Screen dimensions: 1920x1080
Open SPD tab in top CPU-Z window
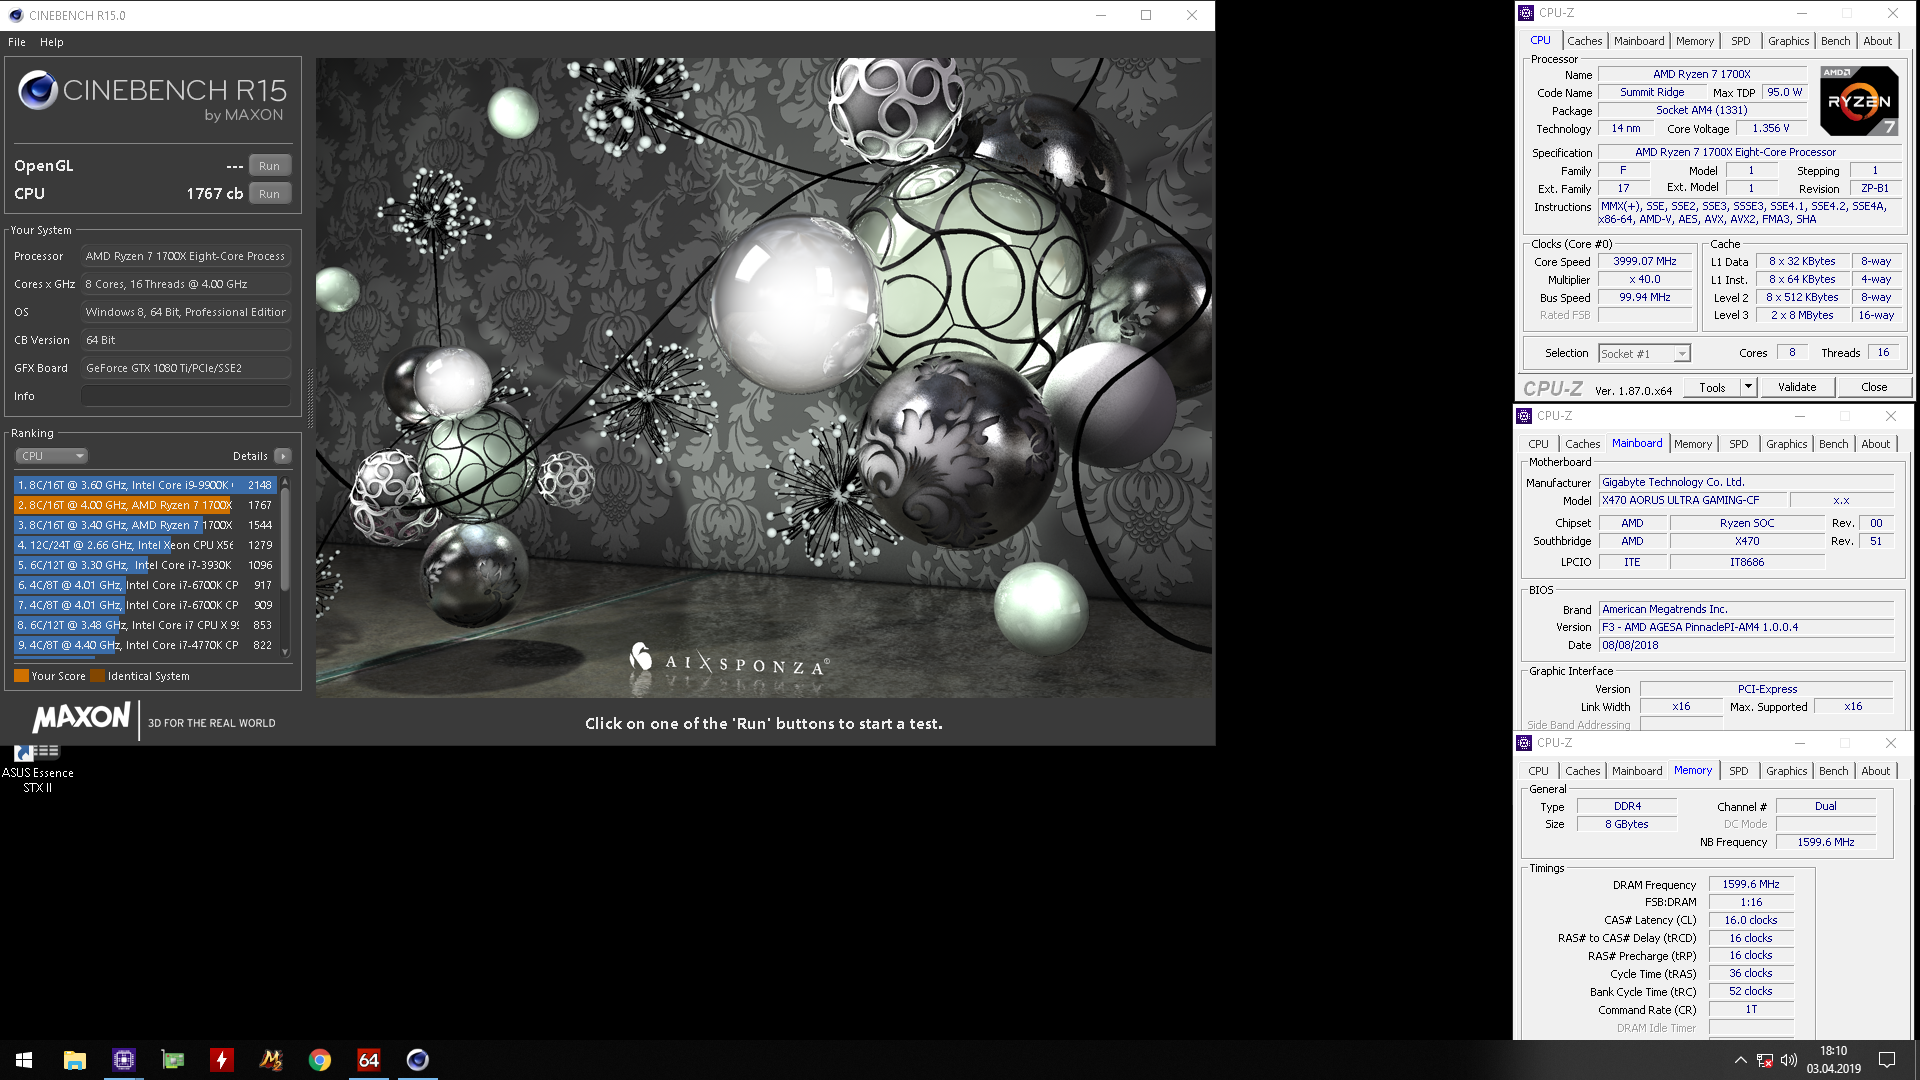tap(1741, 41)
